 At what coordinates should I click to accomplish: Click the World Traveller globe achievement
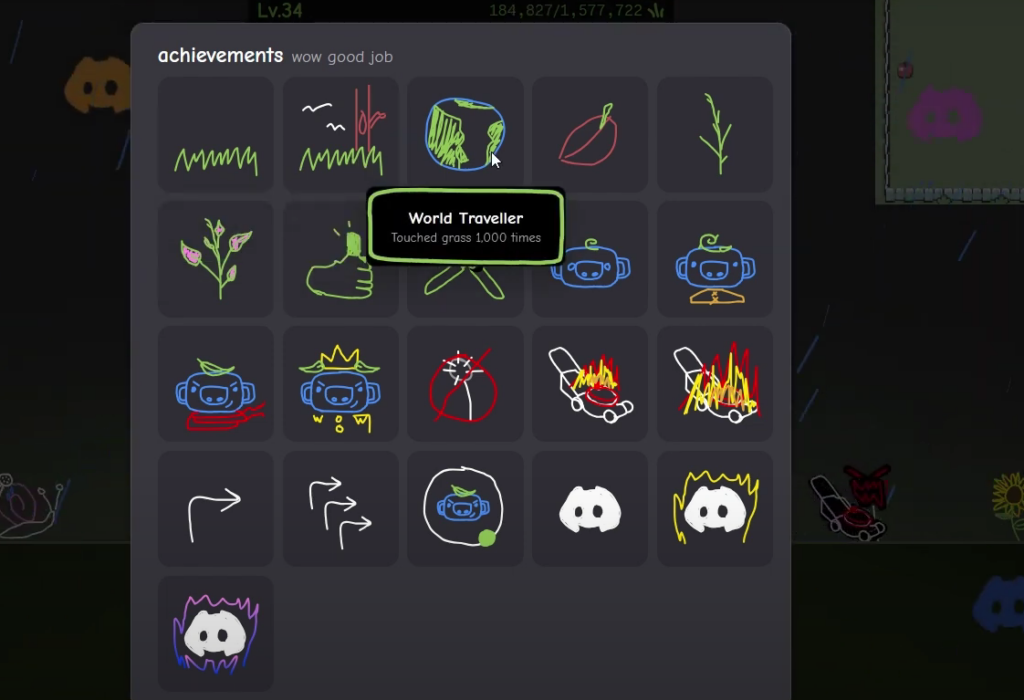(465, 134)
